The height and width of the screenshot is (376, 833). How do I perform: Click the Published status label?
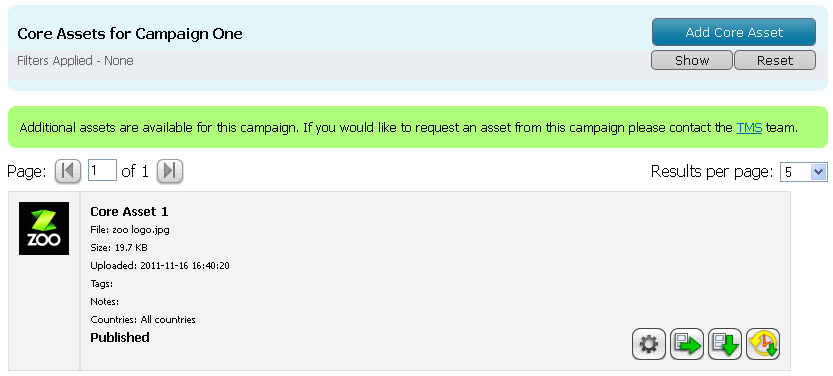coord(120,337)
